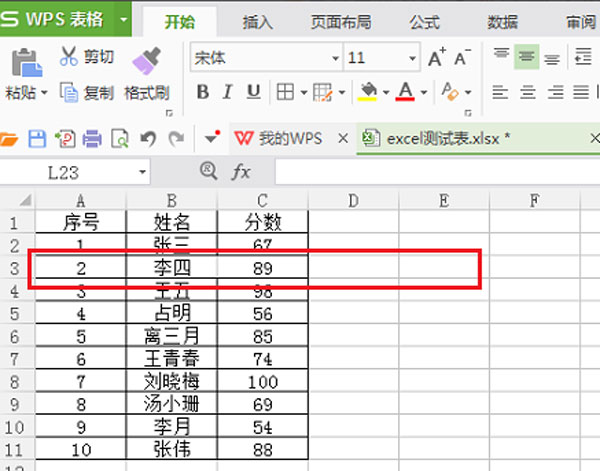
Task: Open the font color dropdown arrow
Action: click(x=424, y=92)
